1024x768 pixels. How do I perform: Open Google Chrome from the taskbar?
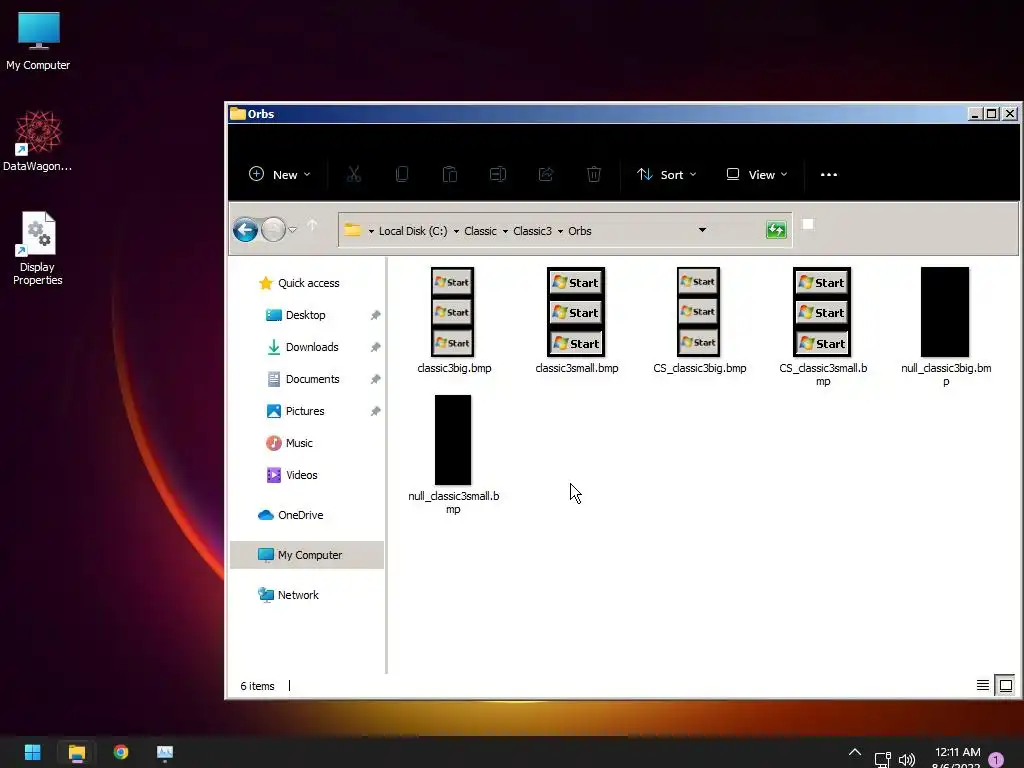pyautogui.click(x=121, y=752)
